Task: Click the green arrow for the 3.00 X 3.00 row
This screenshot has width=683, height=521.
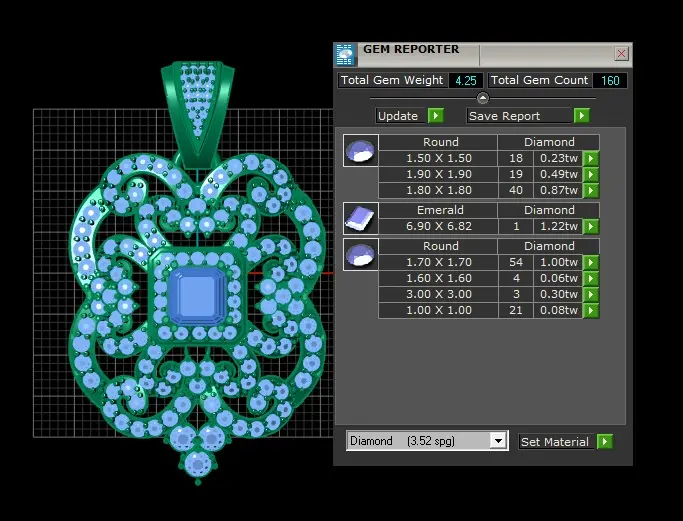Action: [x=591, y=294]
